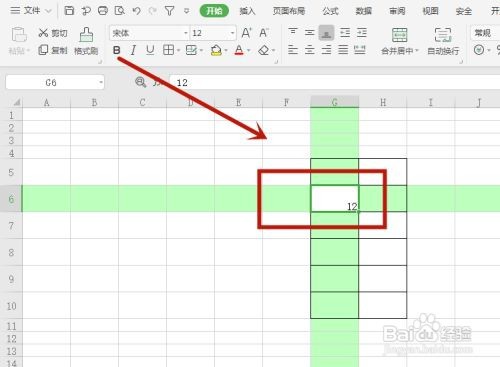Screen dimensions: 500x367
Task: Click the Undo arrow icon
Action: [x=136, y=11]
